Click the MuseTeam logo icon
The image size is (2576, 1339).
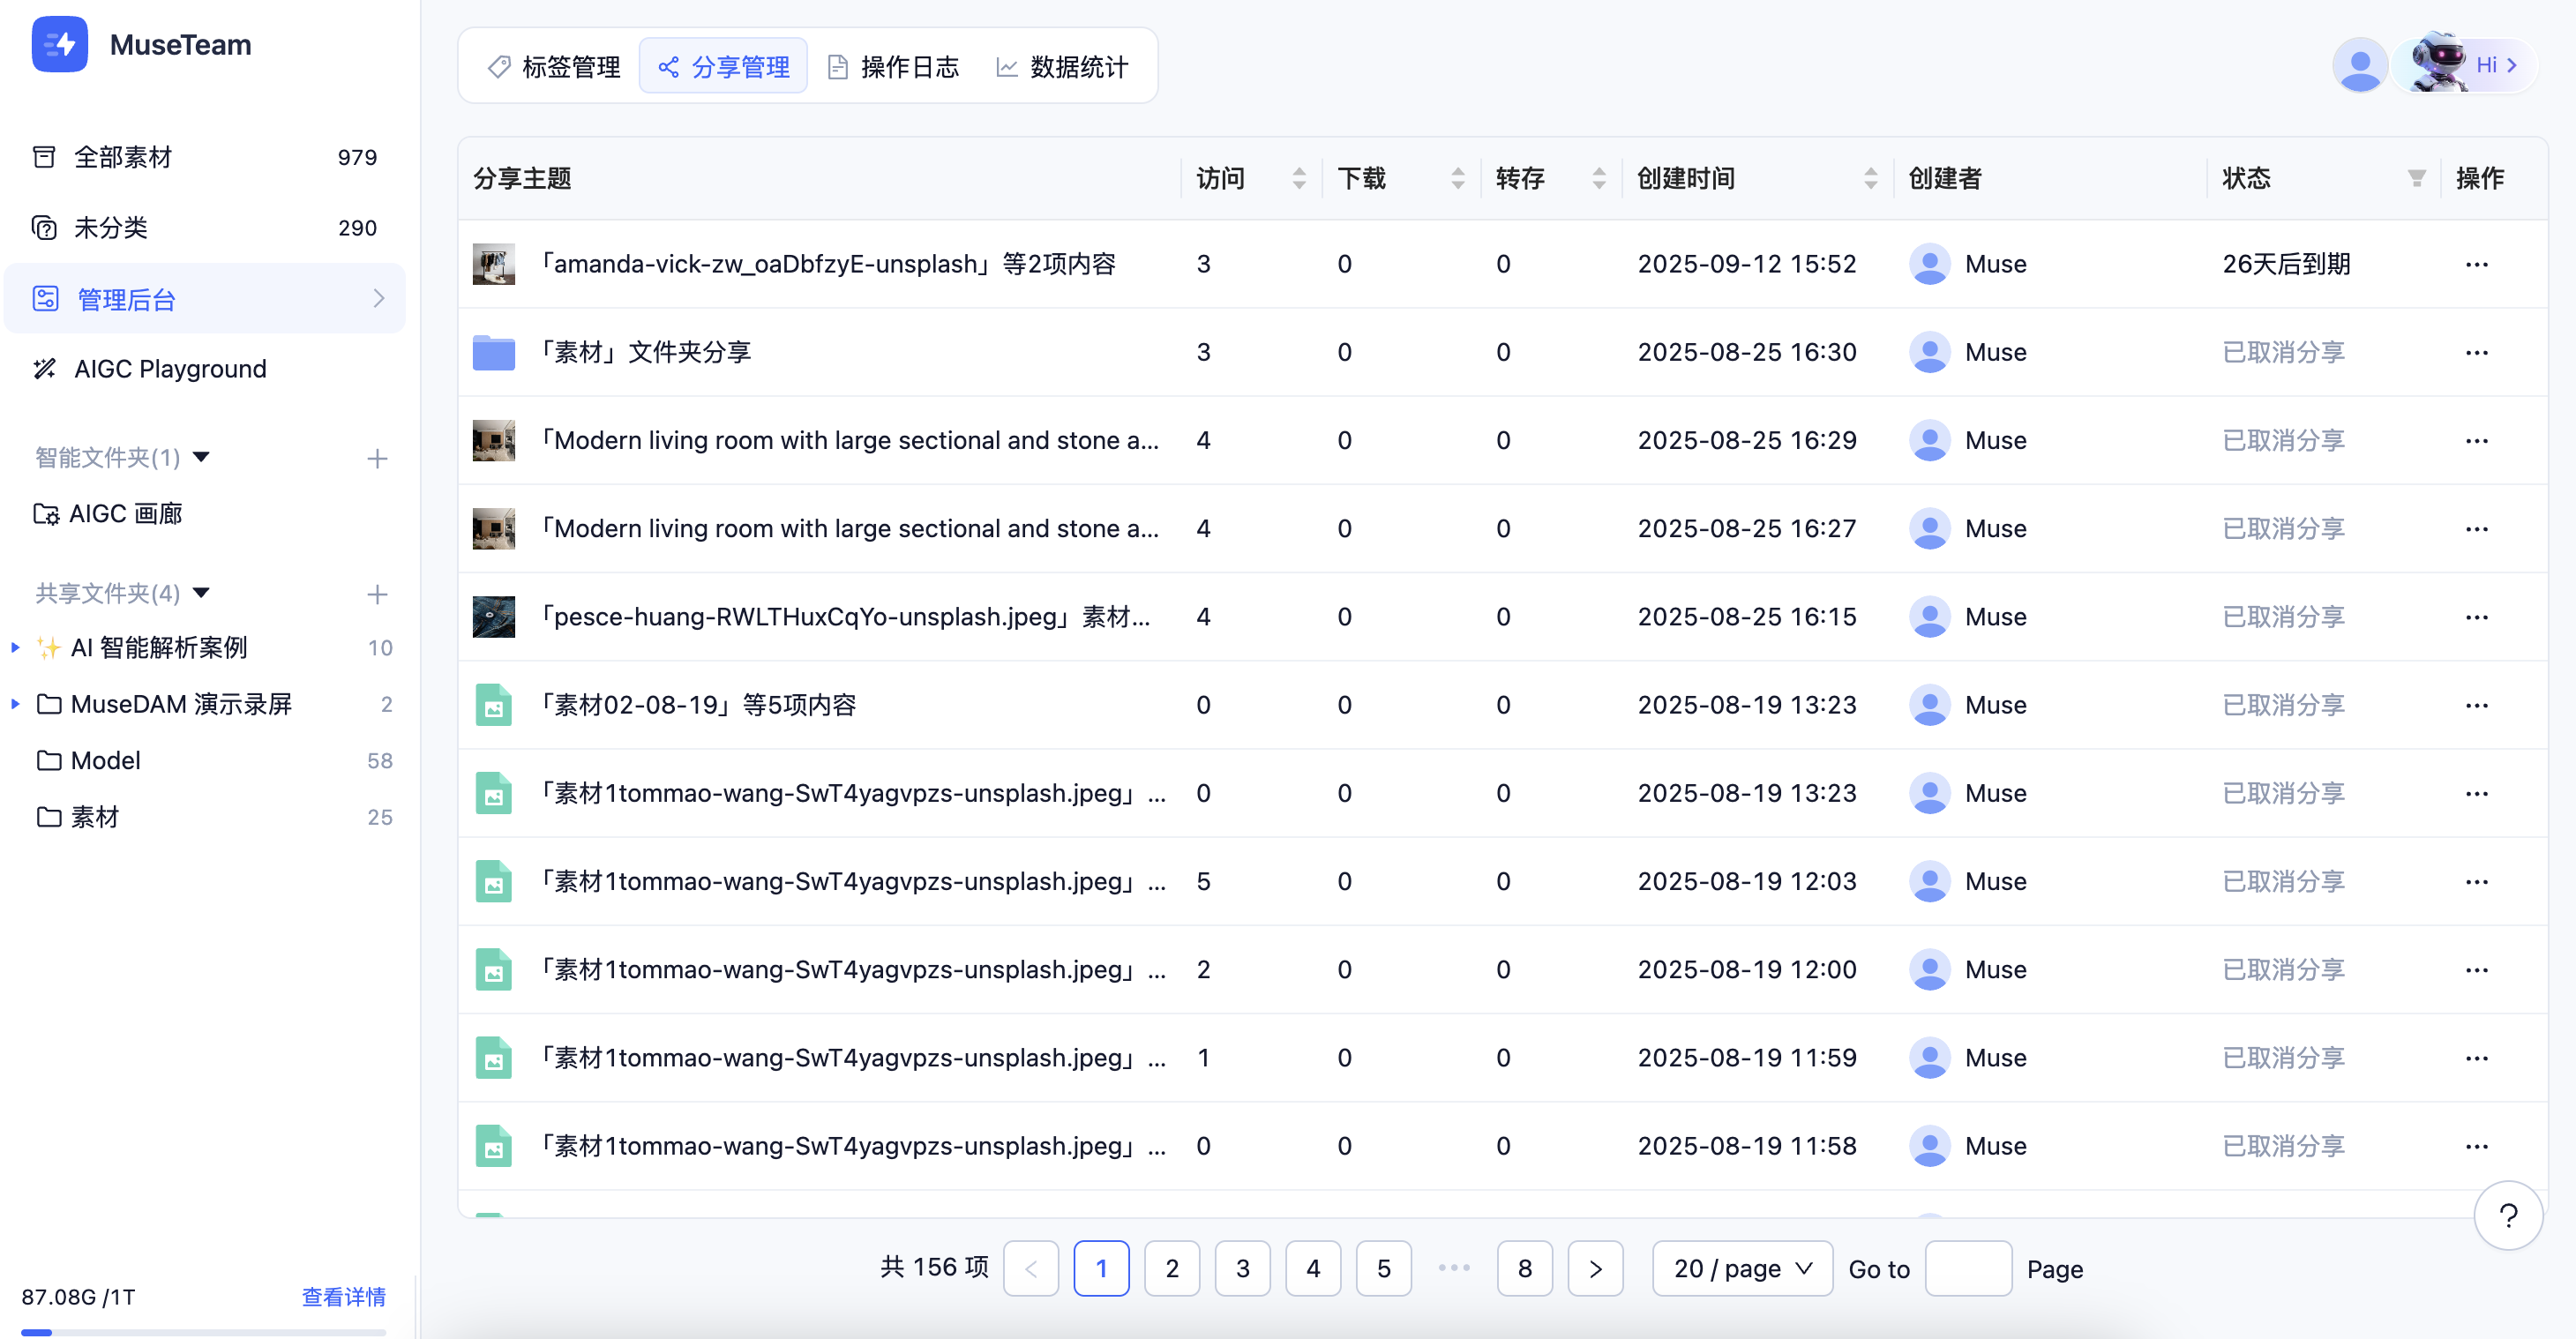59,44
